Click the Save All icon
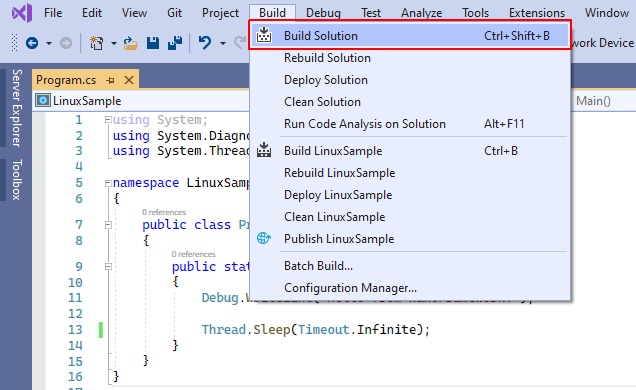 click(x=175, y=43)
